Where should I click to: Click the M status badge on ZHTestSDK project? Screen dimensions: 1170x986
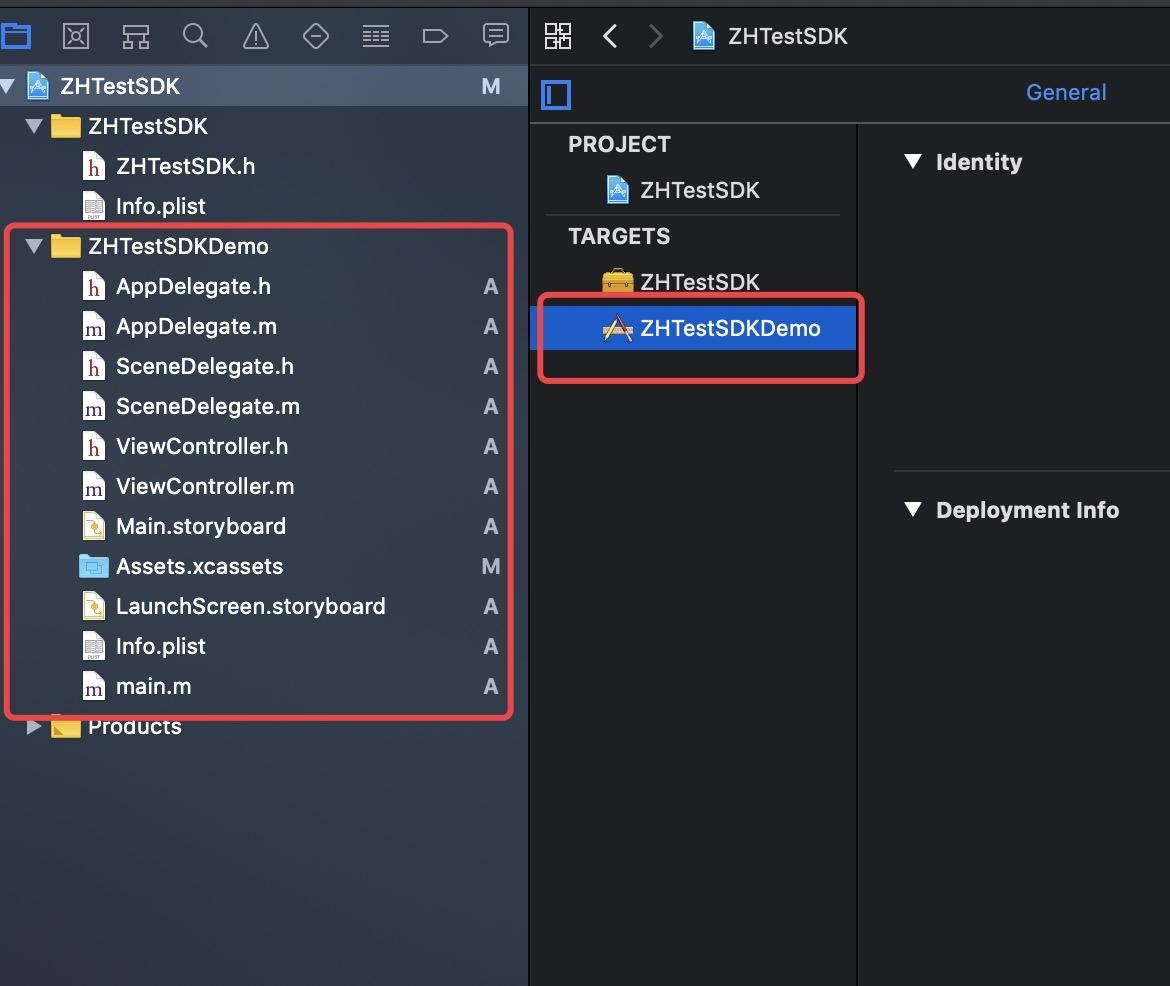click(490, 87)
